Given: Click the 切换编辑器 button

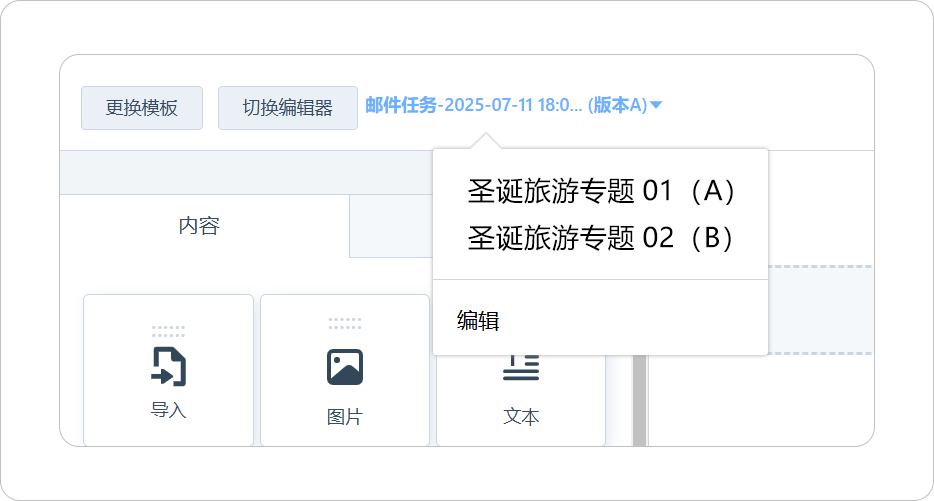Looking at the screenshot, I should tap(288, 108).
